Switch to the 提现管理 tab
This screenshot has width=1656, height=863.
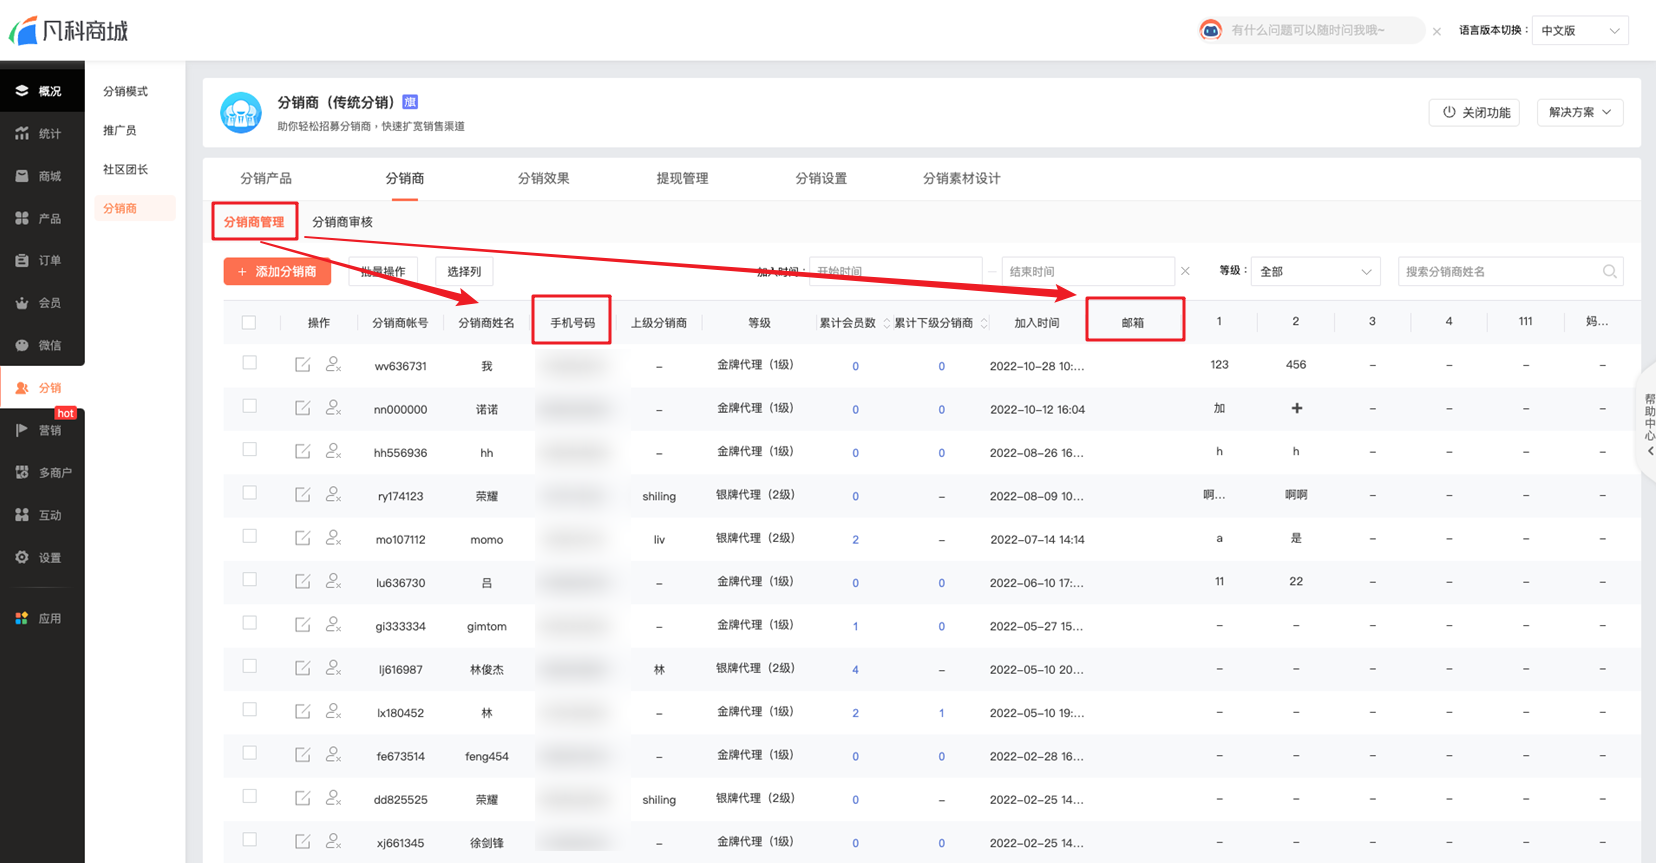682,178
